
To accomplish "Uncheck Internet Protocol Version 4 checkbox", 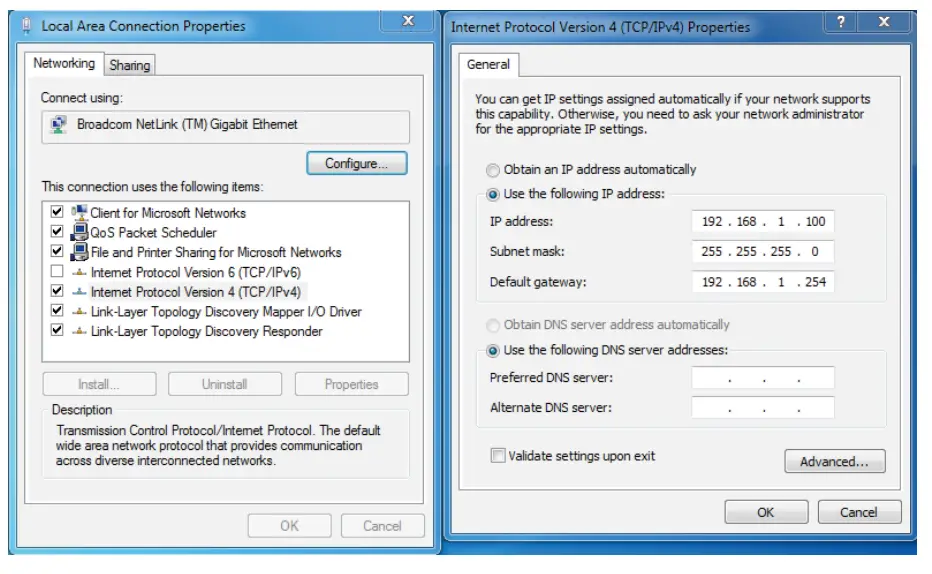I will coord(57,291).
